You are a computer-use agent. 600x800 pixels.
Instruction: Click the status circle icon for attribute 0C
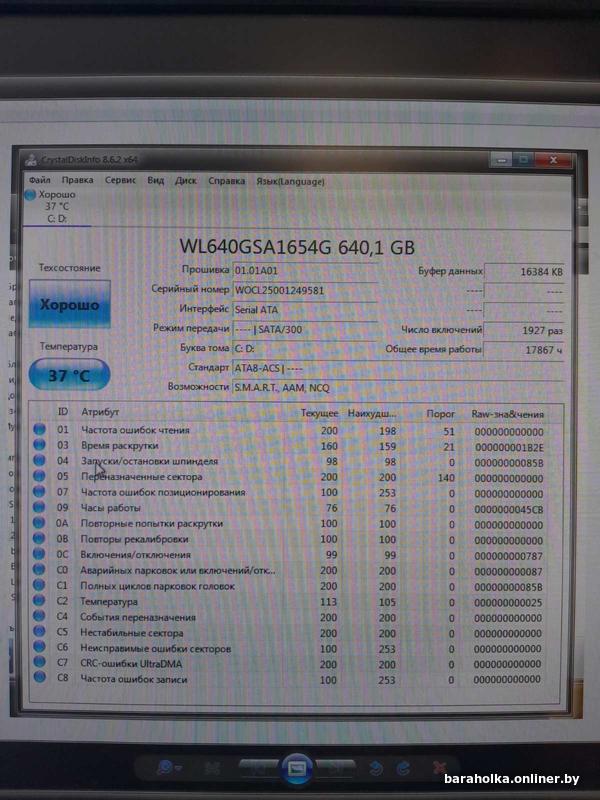[x=39, y=554]
